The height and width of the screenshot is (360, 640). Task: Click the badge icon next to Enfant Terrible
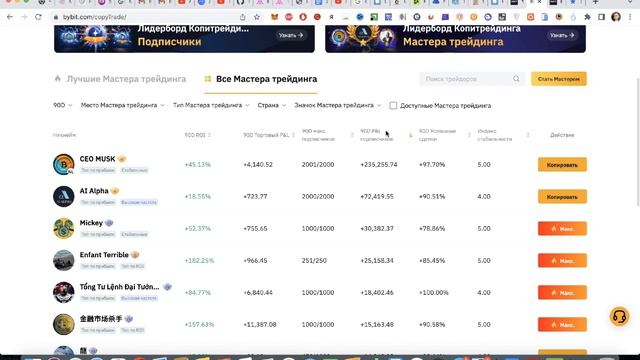point(135,255)
